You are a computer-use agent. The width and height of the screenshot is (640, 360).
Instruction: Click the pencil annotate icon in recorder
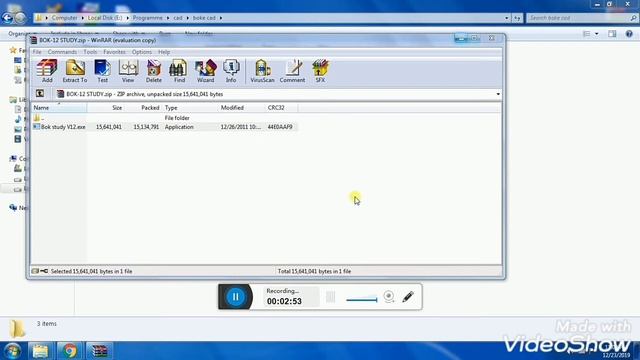point(408,297)
